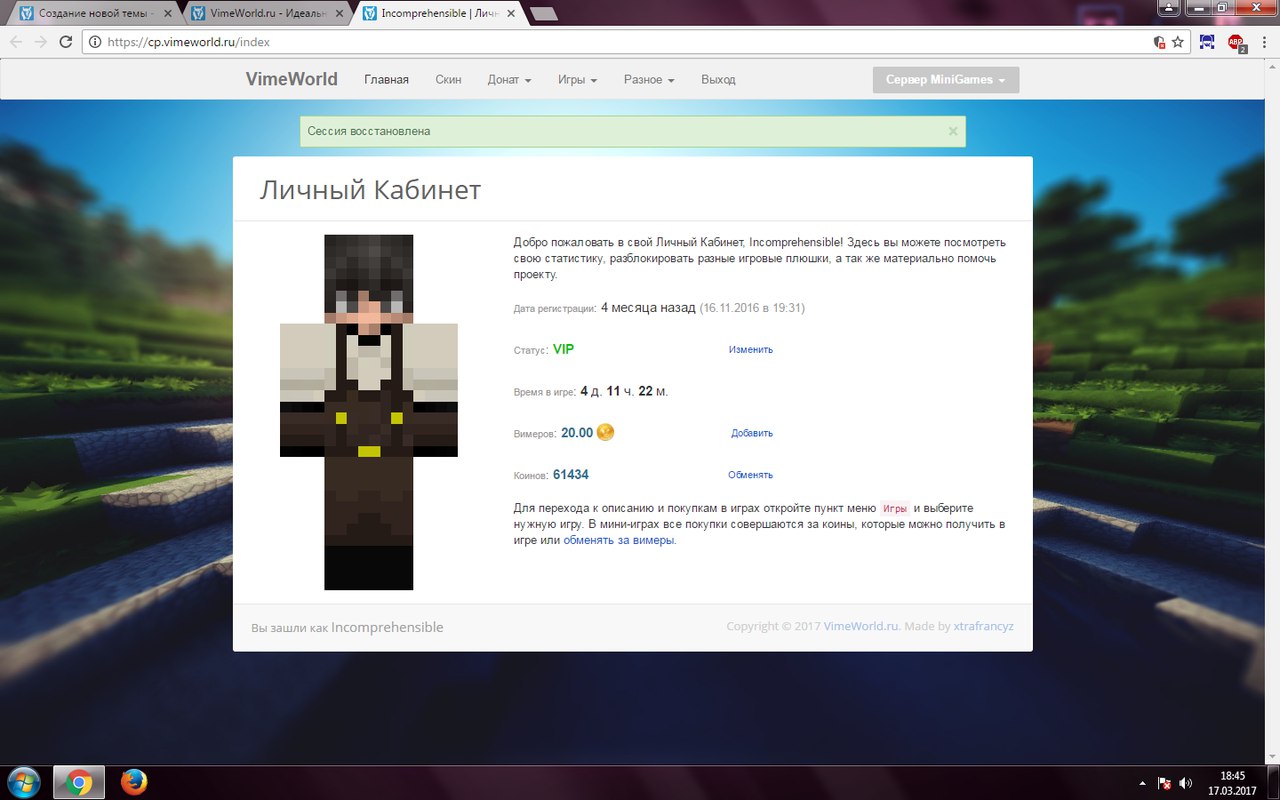
Task: Show hidden system tray icons
Action: (1143, 783)
